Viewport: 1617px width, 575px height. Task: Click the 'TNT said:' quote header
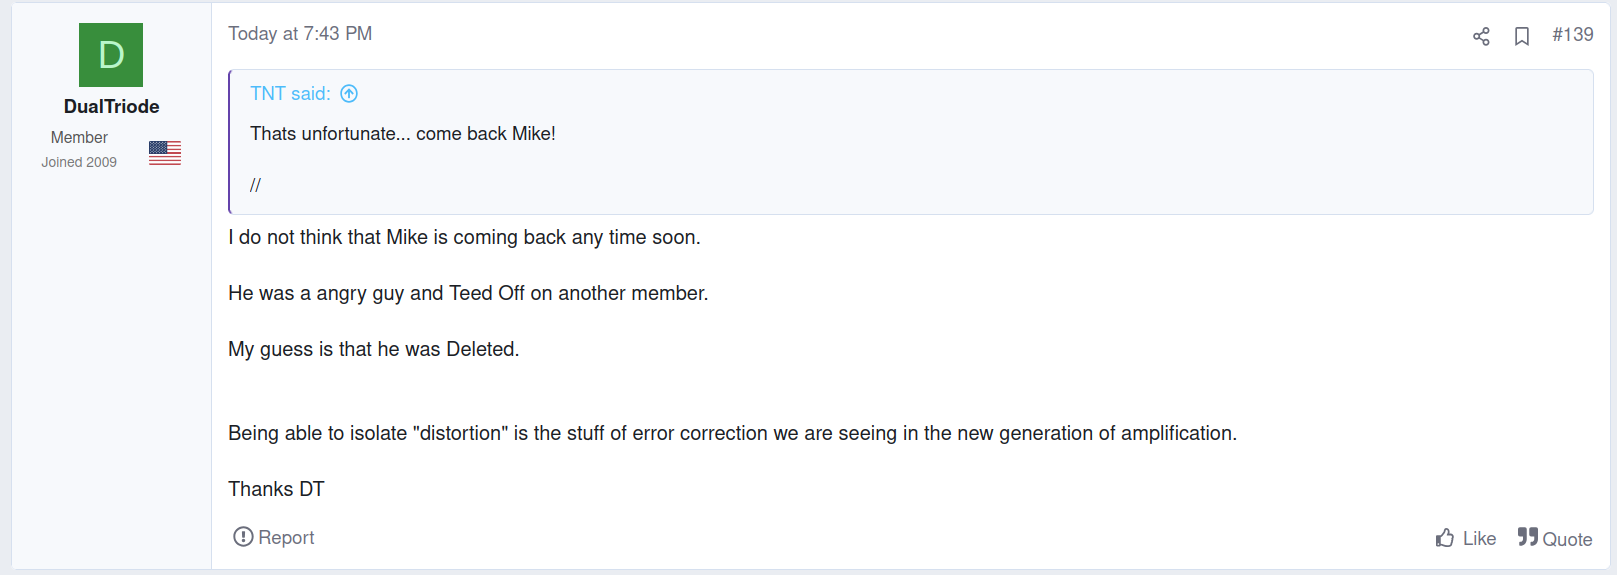tap(290, 94)
